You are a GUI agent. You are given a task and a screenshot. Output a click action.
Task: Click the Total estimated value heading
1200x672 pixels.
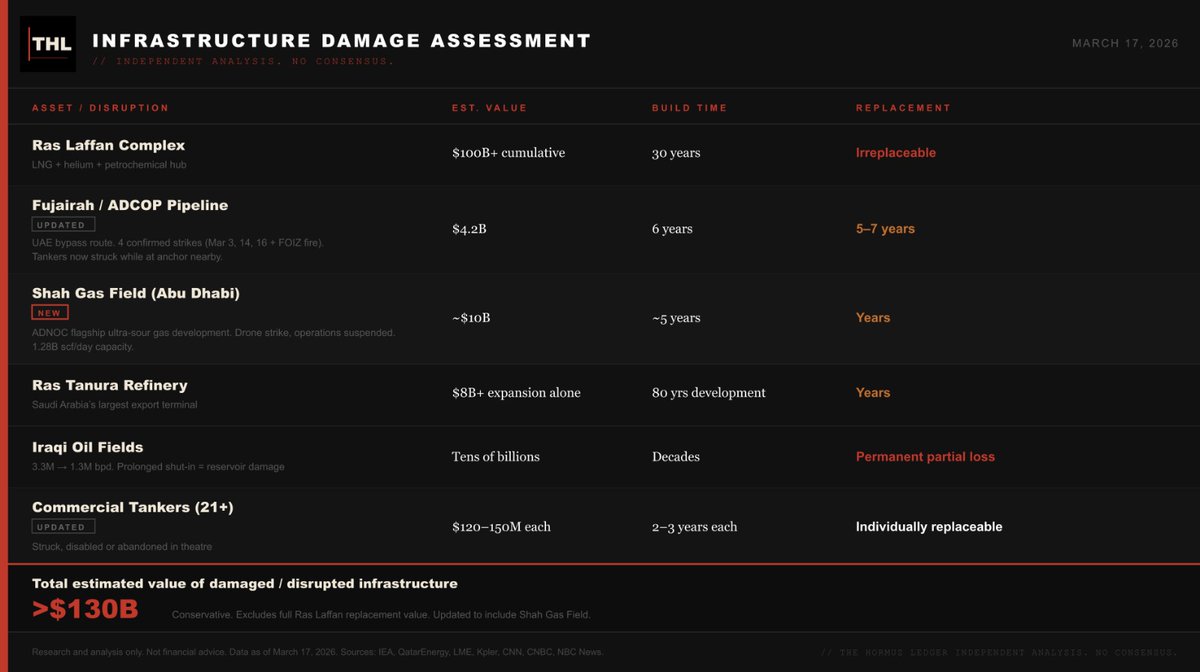(245, 583)
